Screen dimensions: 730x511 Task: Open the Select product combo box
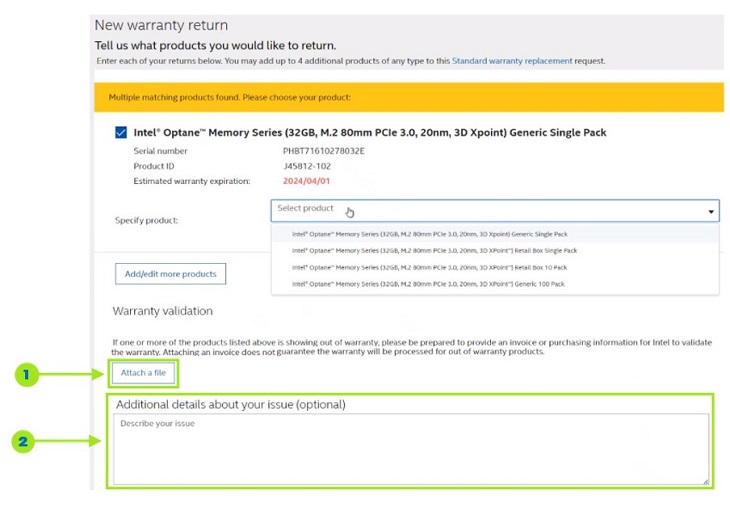point(494,210)
